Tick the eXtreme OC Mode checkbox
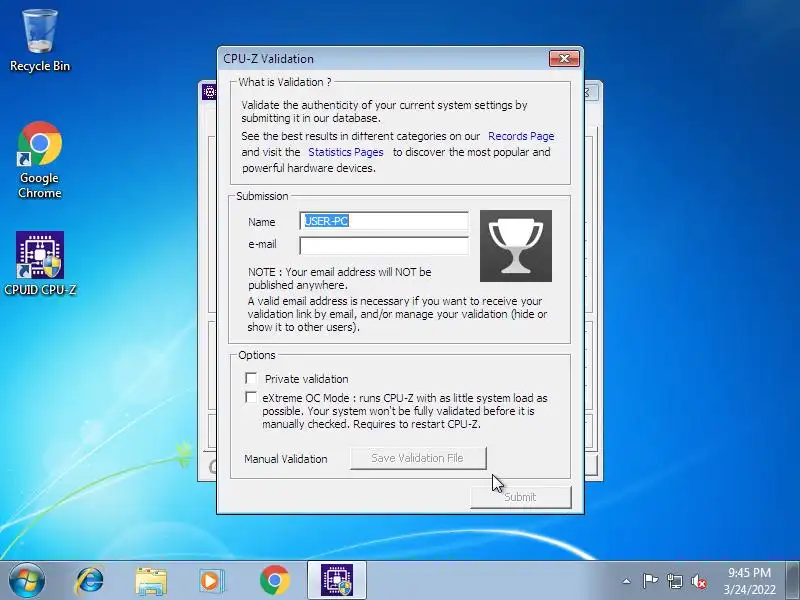Viewport: 800px width, 600px height. point(251,397)
